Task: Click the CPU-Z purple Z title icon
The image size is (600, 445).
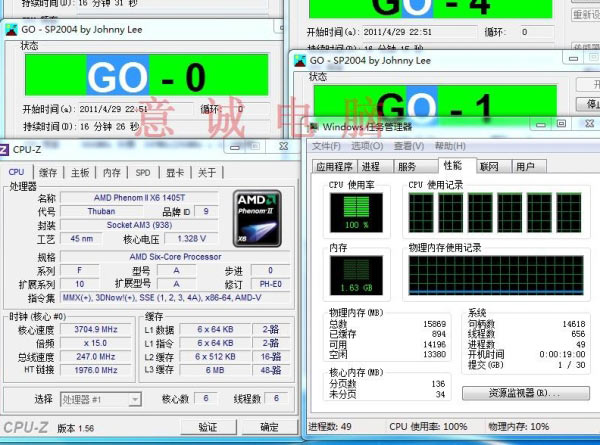Action: (3, 150)
